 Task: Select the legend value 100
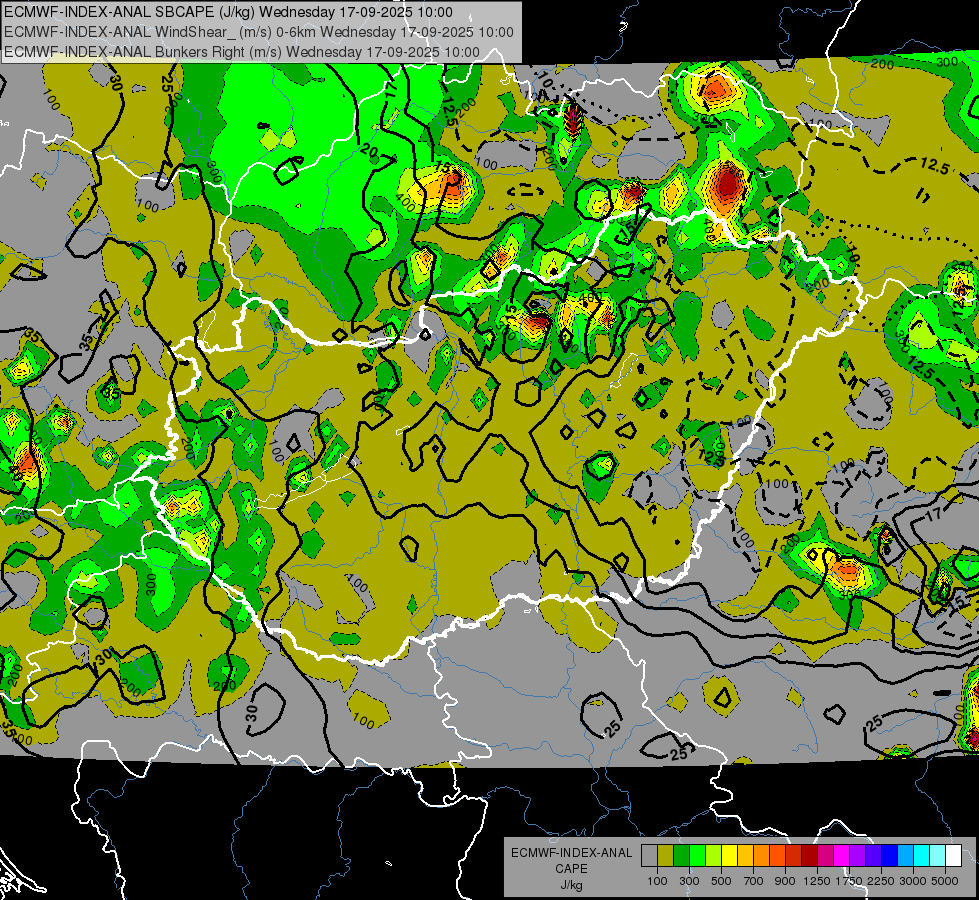[x=657, y=881]
